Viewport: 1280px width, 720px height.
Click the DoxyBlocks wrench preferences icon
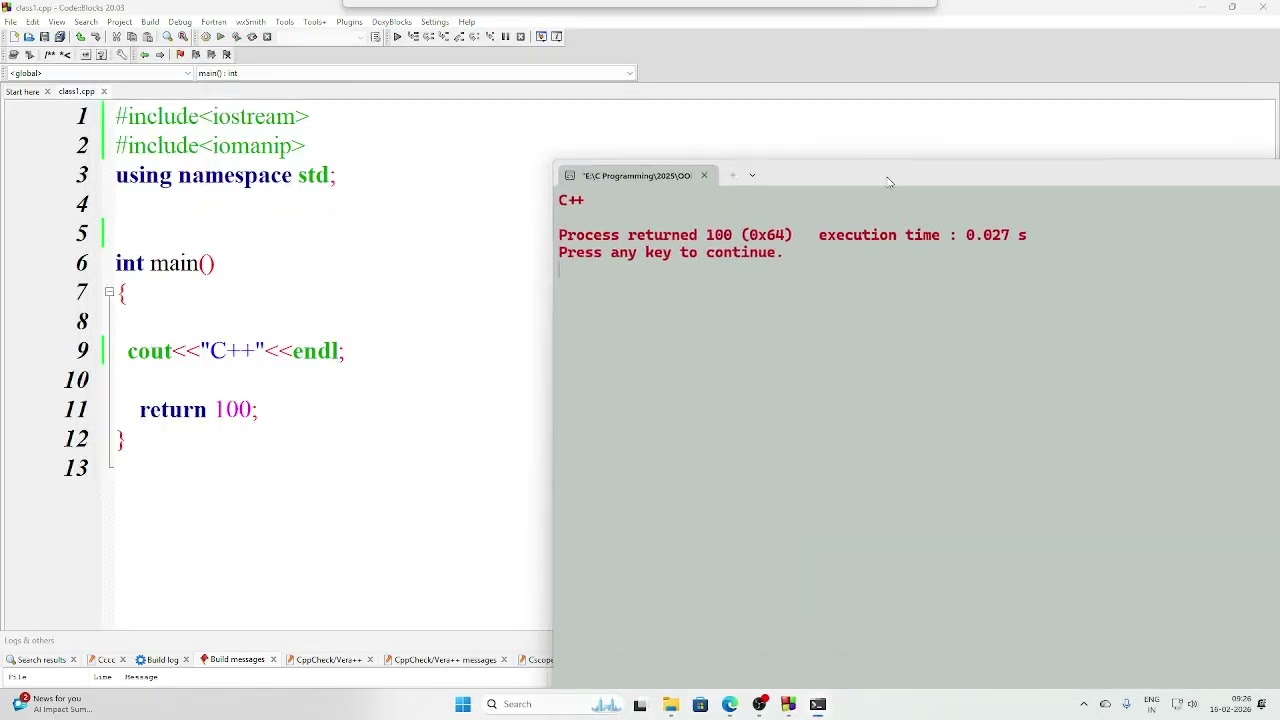click(x=121, y=55)
